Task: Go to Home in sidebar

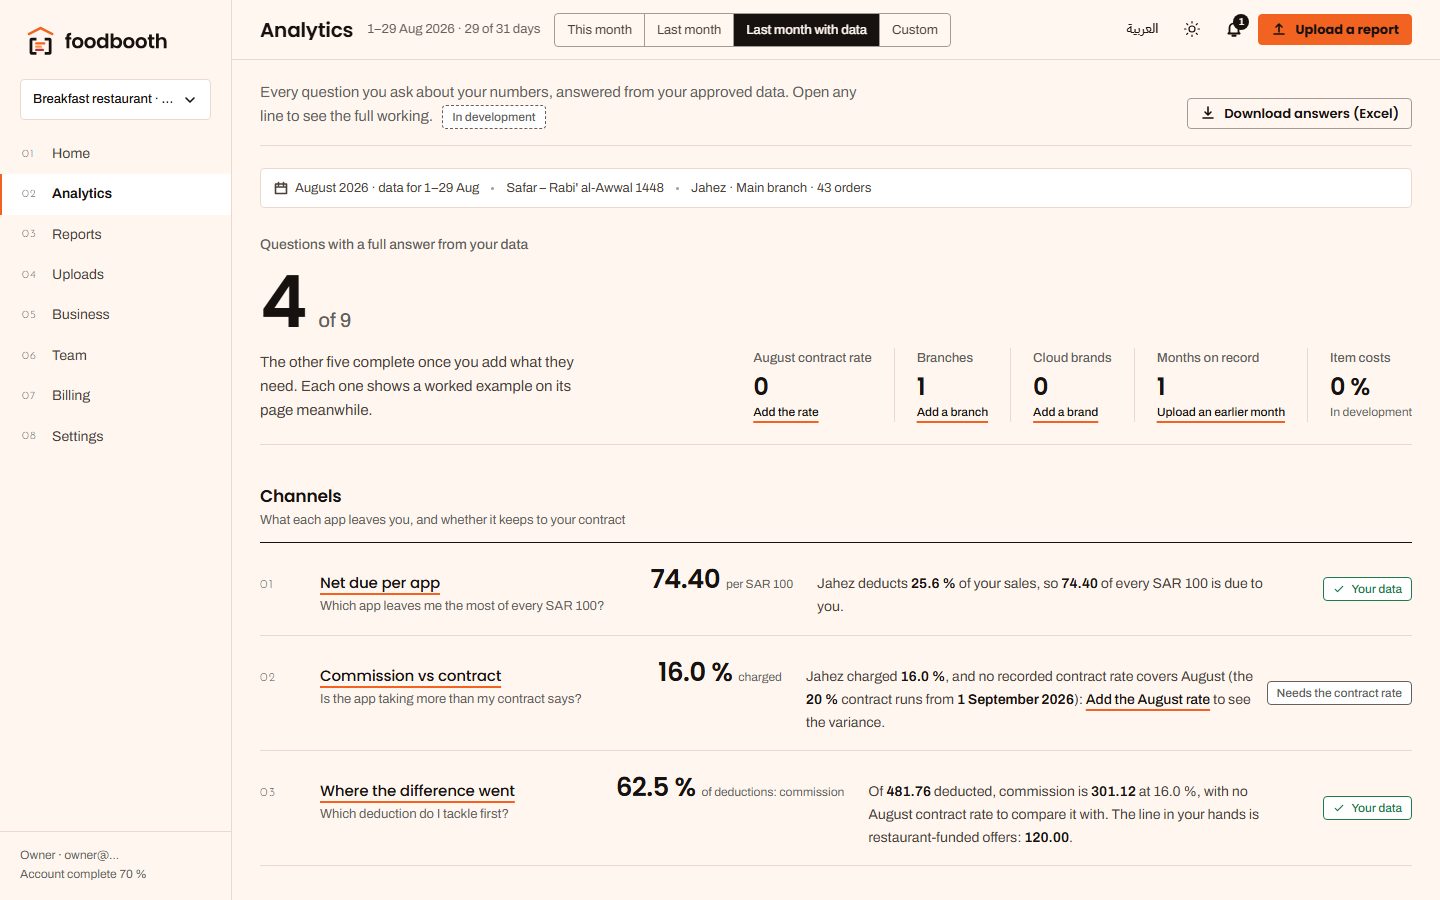Action: pyautogui.click(x=115, y=153)
